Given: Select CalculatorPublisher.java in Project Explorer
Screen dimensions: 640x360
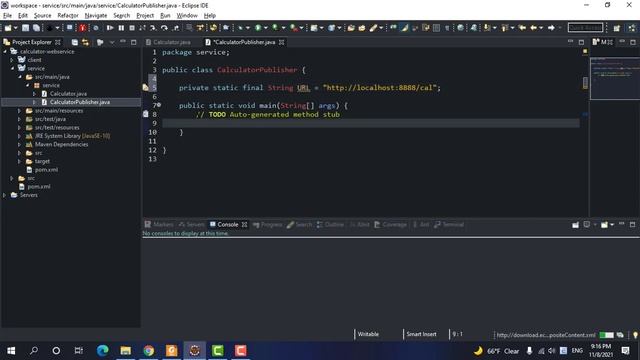Looking at the screenshot, I should [x=80, y=102].
